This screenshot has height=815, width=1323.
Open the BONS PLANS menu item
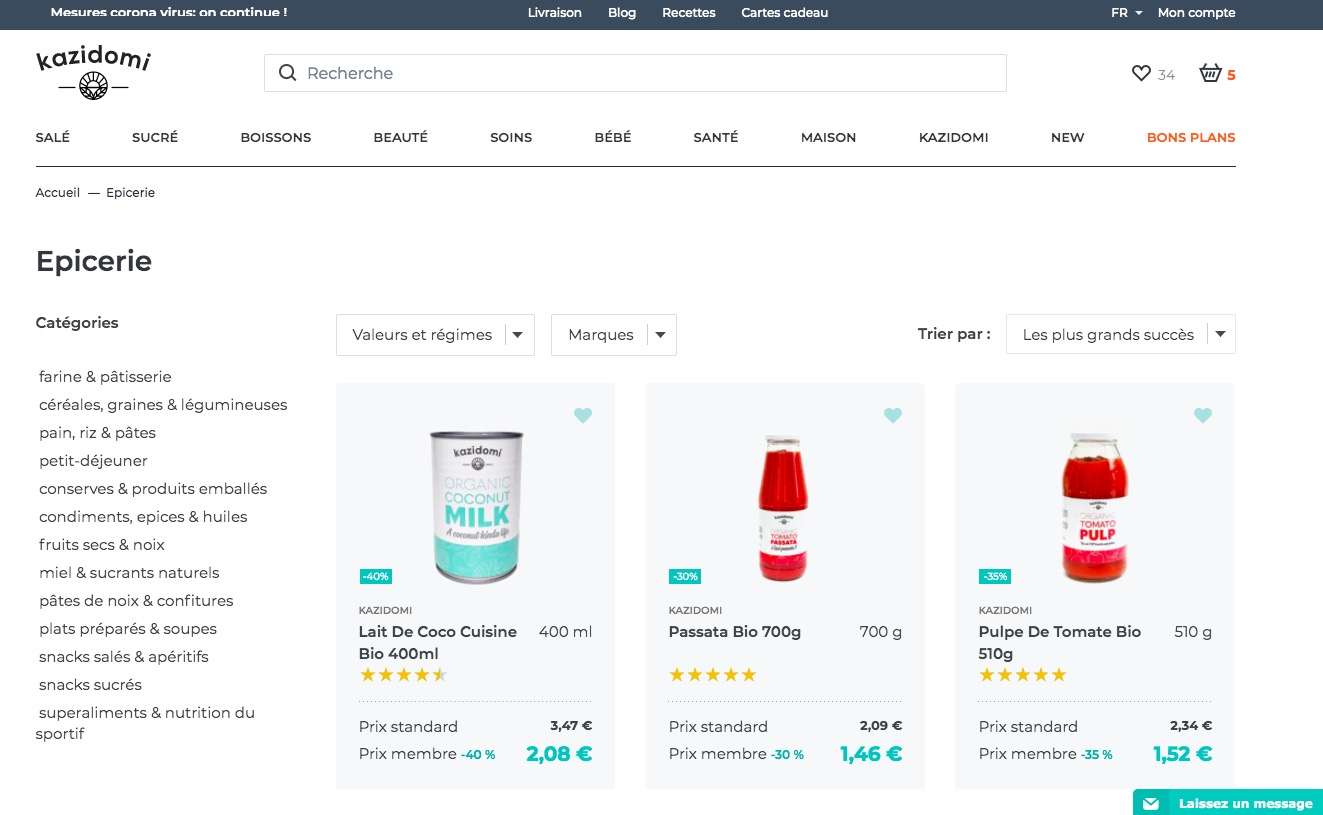click(x=1191, y=137)
